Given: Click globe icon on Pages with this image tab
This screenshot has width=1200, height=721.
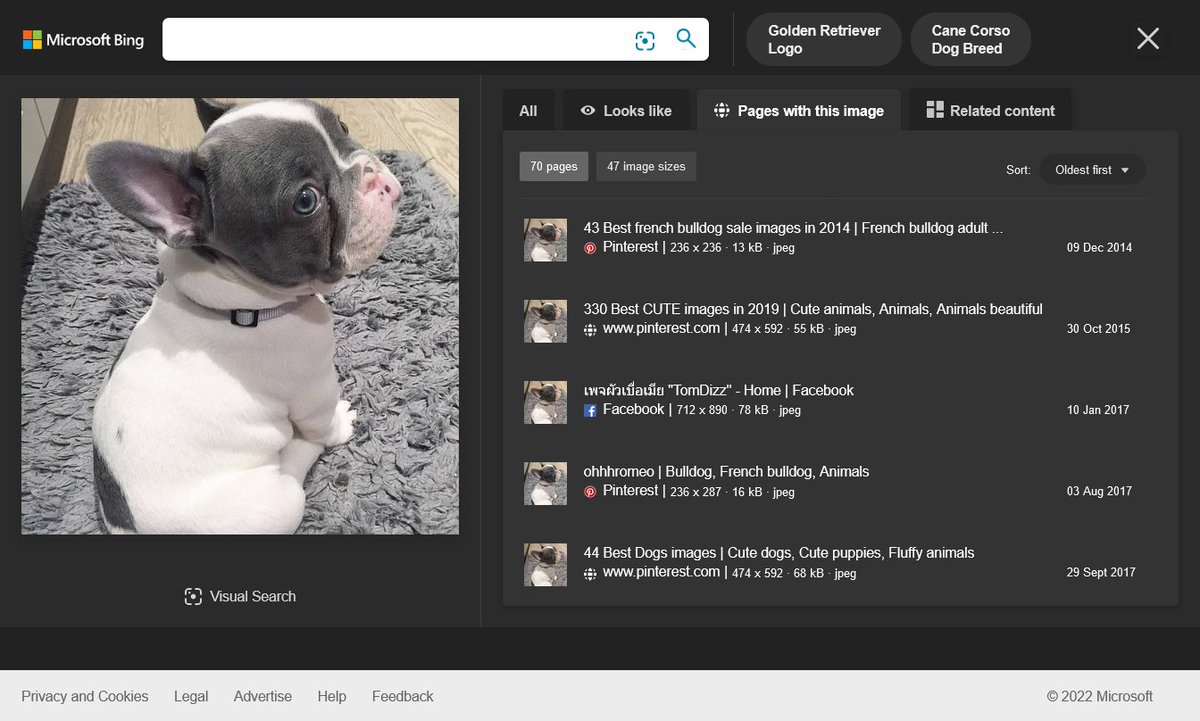Looking at the screenshot, I should [722, 111].
